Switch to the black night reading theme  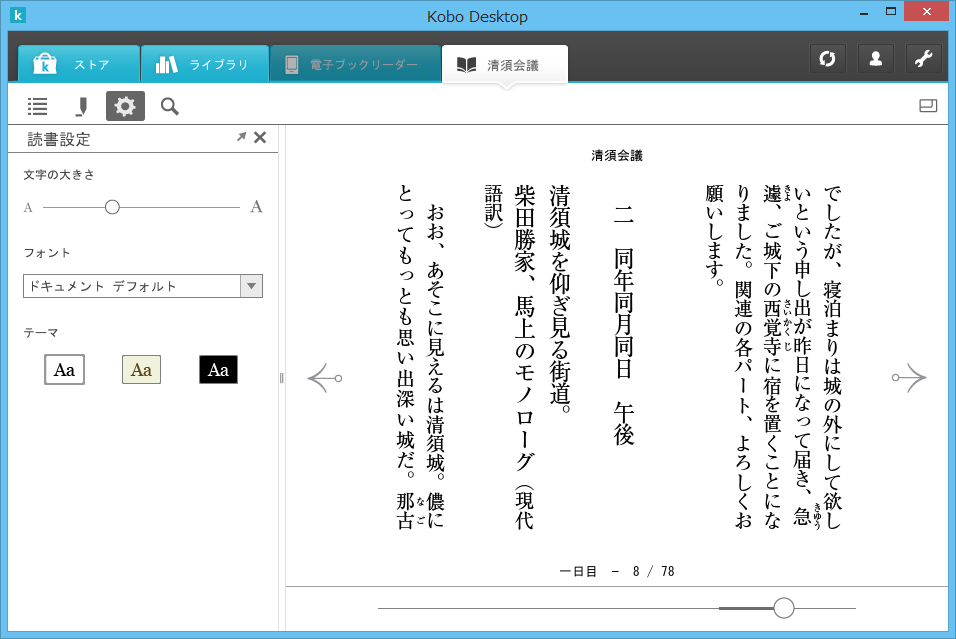pyautogui.click(x=218, y=369)
